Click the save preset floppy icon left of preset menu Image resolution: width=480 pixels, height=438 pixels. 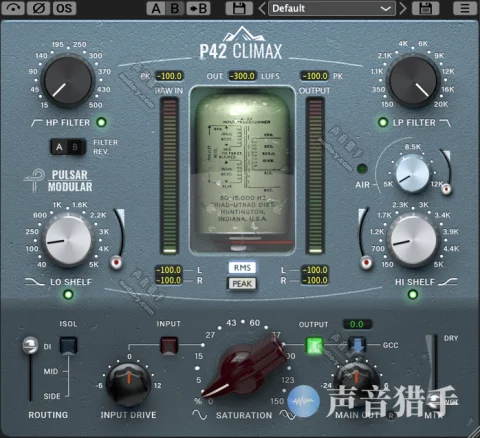(239, 8)
